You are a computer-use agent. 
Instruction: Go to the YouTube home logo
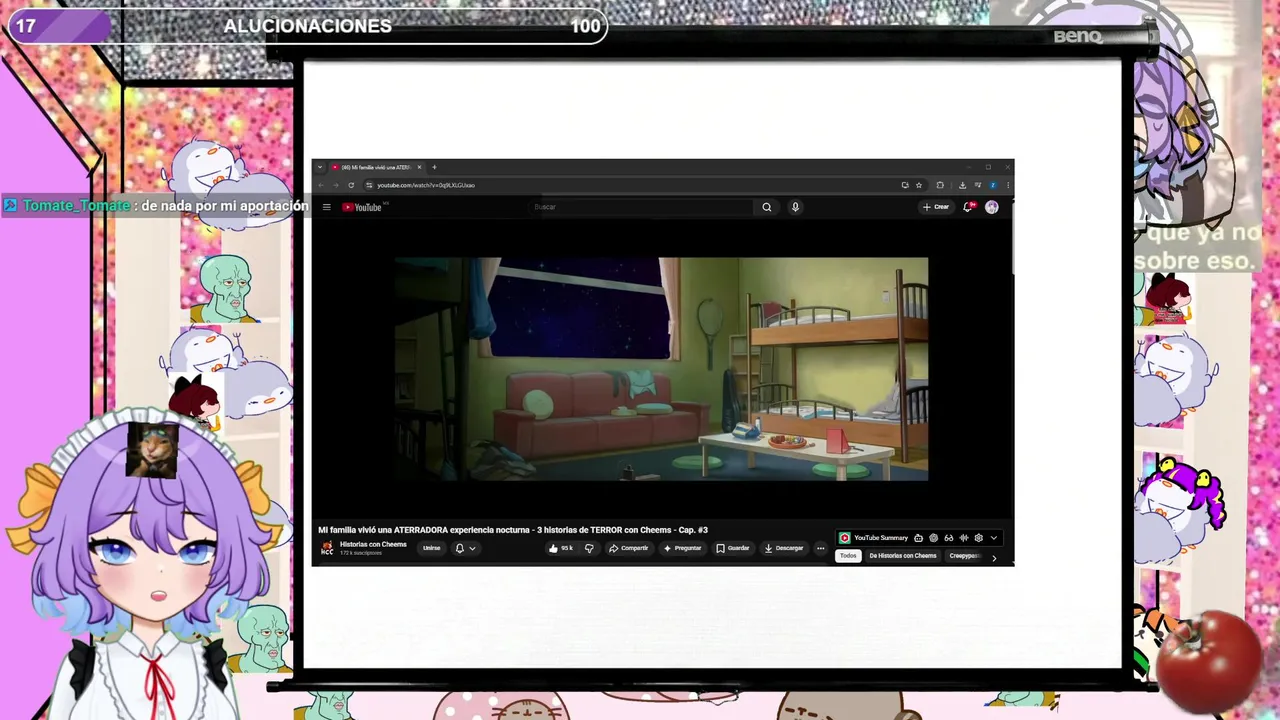362,207
